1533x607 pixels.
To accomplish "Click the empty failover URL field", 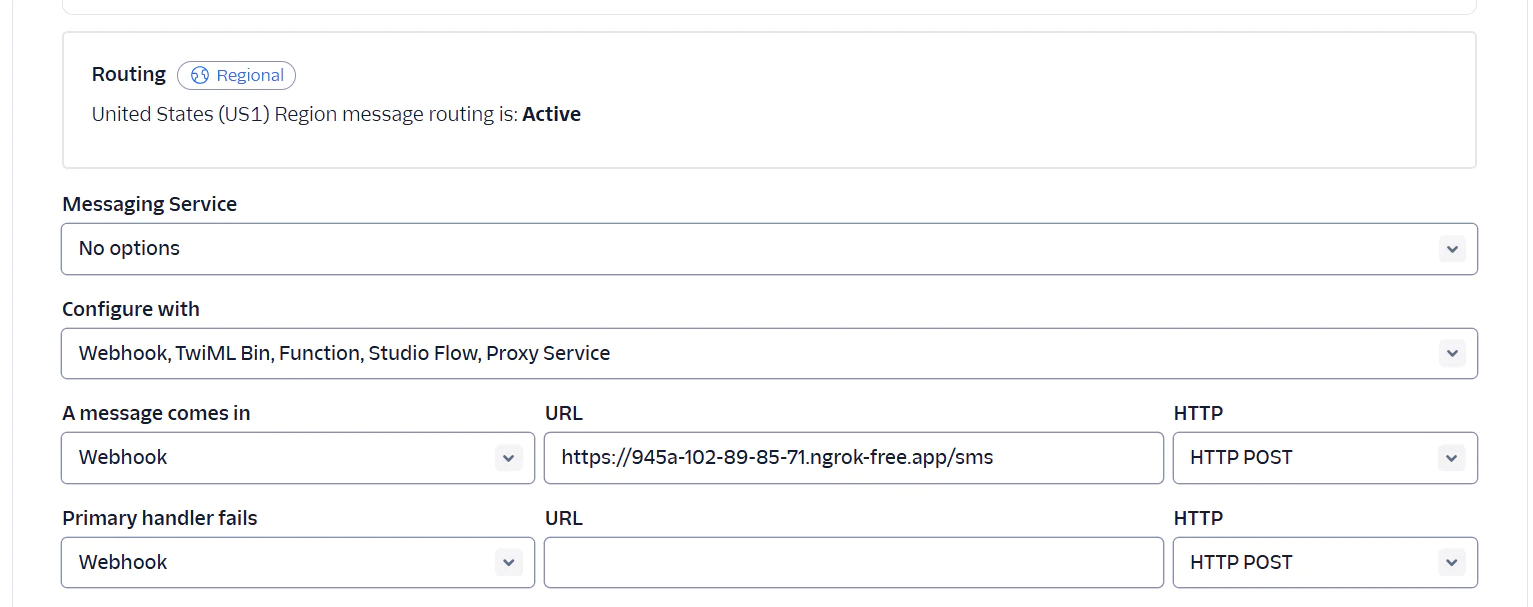I will 853,562.
